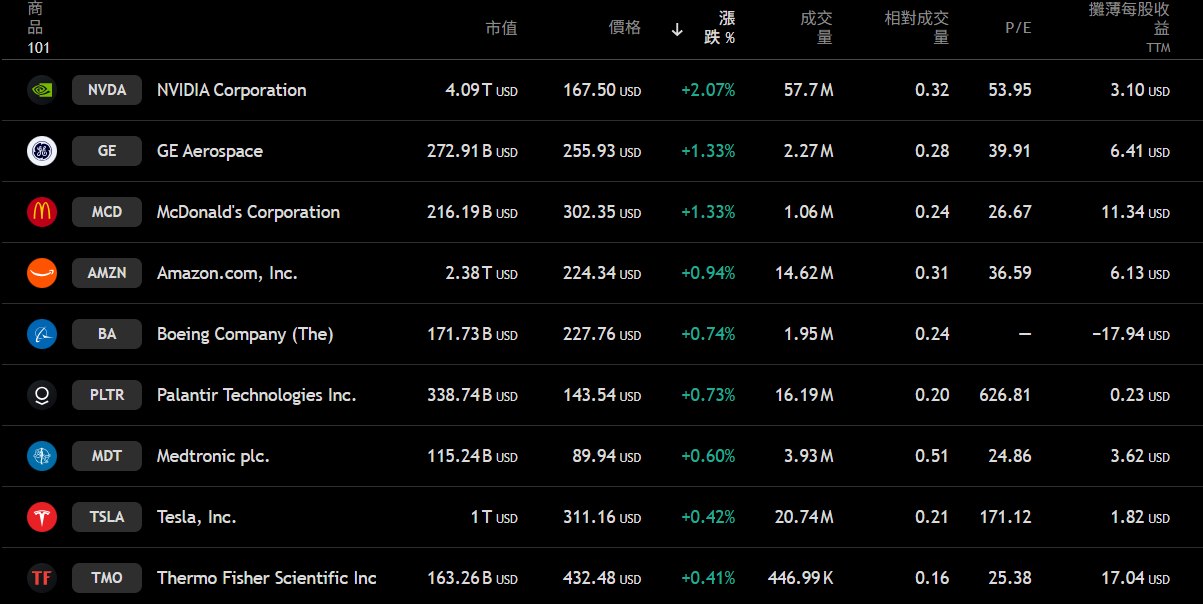Sort by 相對成交量 column header
This screenshot has width=1203, height=604.
pyautogui.click(x=917, y=28)
